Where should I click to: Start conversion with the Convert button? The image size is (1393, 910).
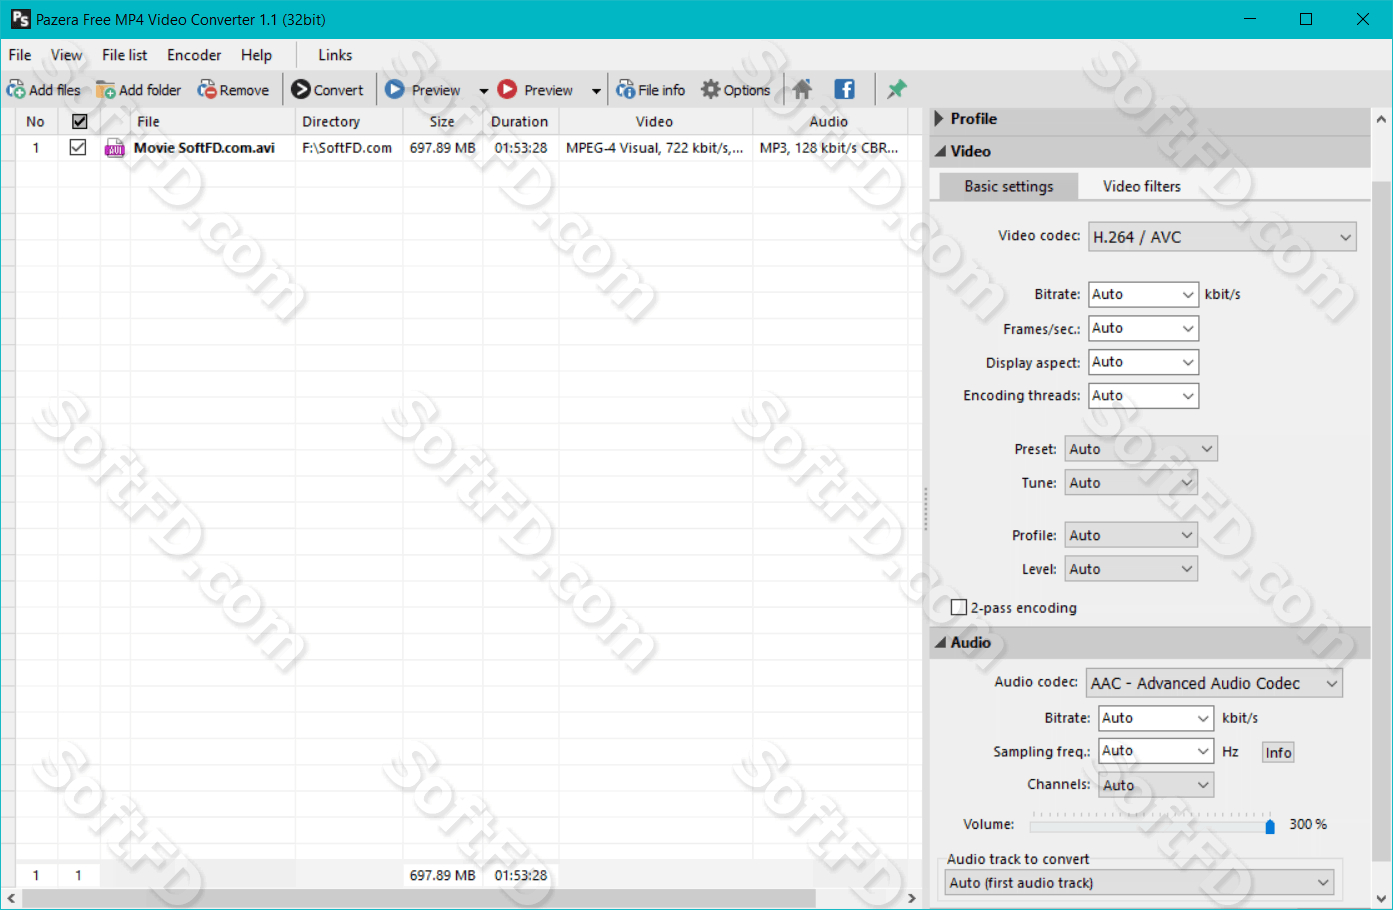(x=327, y=90)
